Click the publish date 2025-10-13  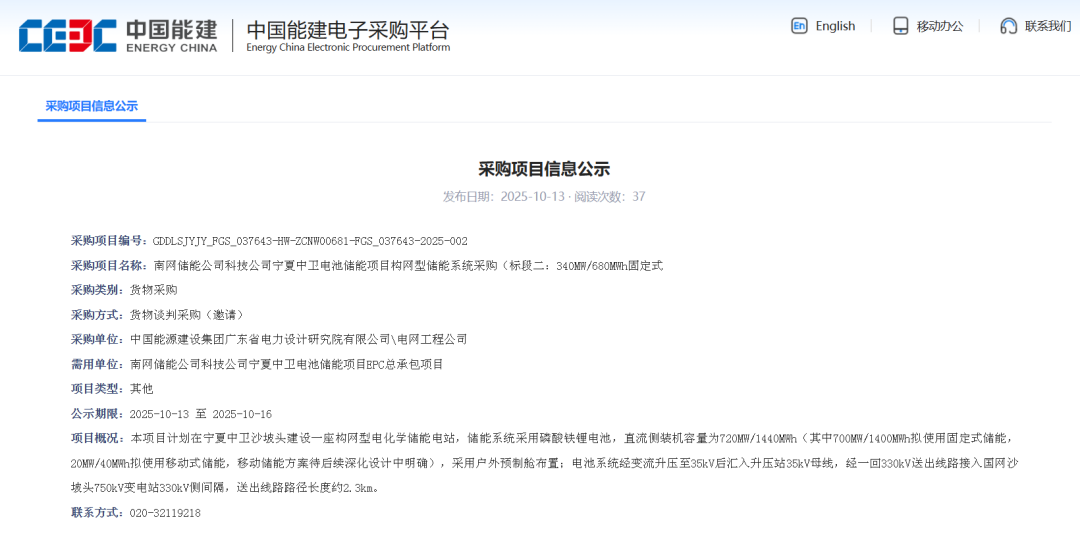[532, 197]
